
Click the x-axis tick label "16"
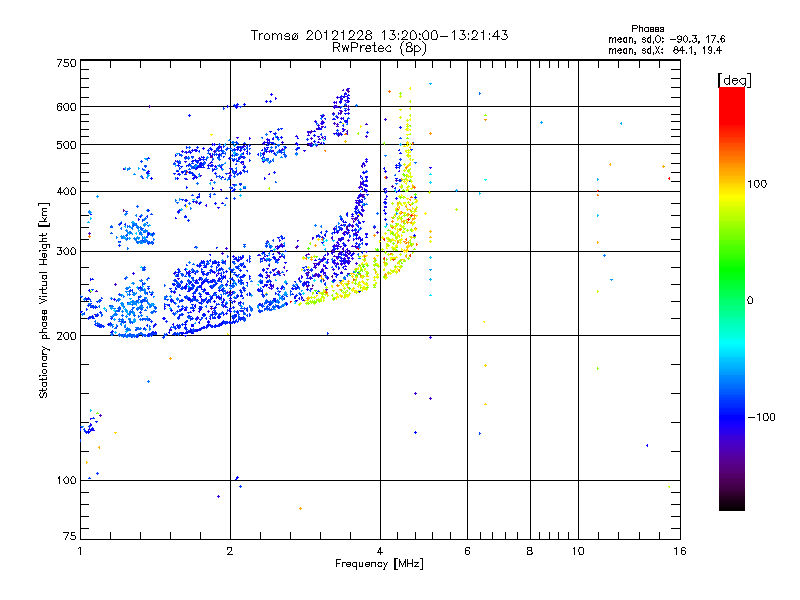click(680, 551)
